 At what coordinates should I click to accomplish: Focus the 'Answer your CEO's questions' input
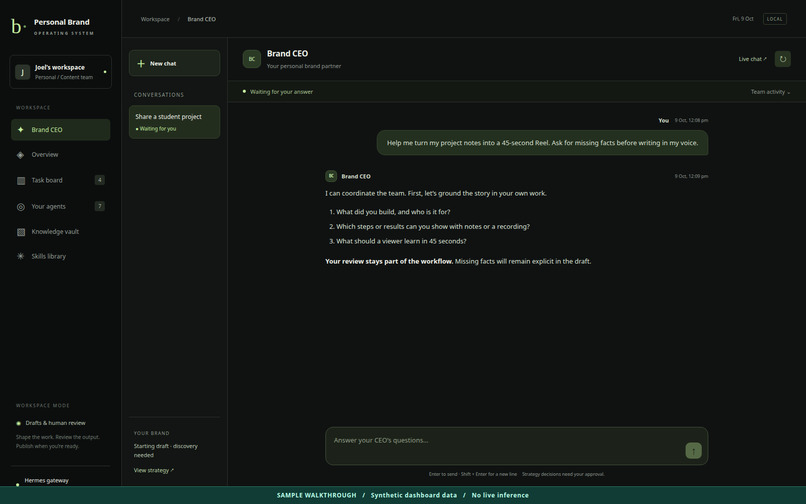pyautogui.click(x=517, y=446)
